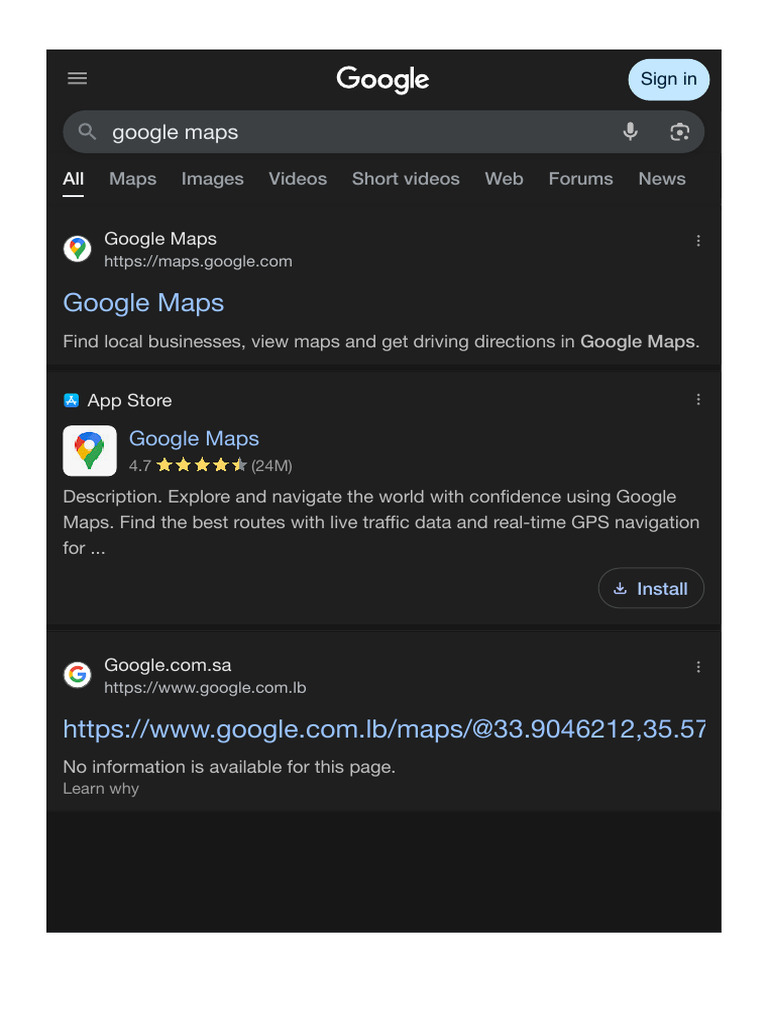Switch to the Maps tab
The width and height of the screenshot is (768, 1024).
[133, 179]
